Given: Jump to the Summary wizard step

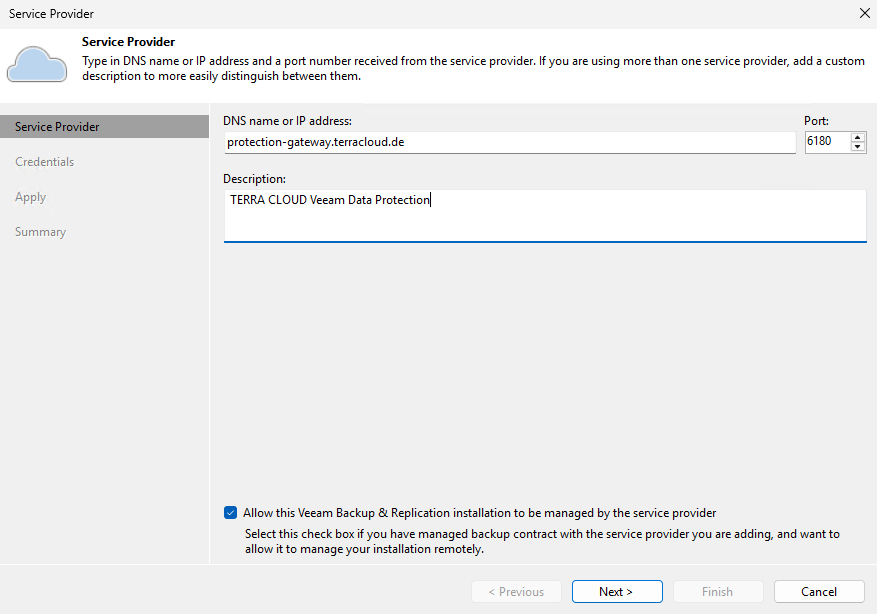Looking at the screenshot, I should 41,232.
